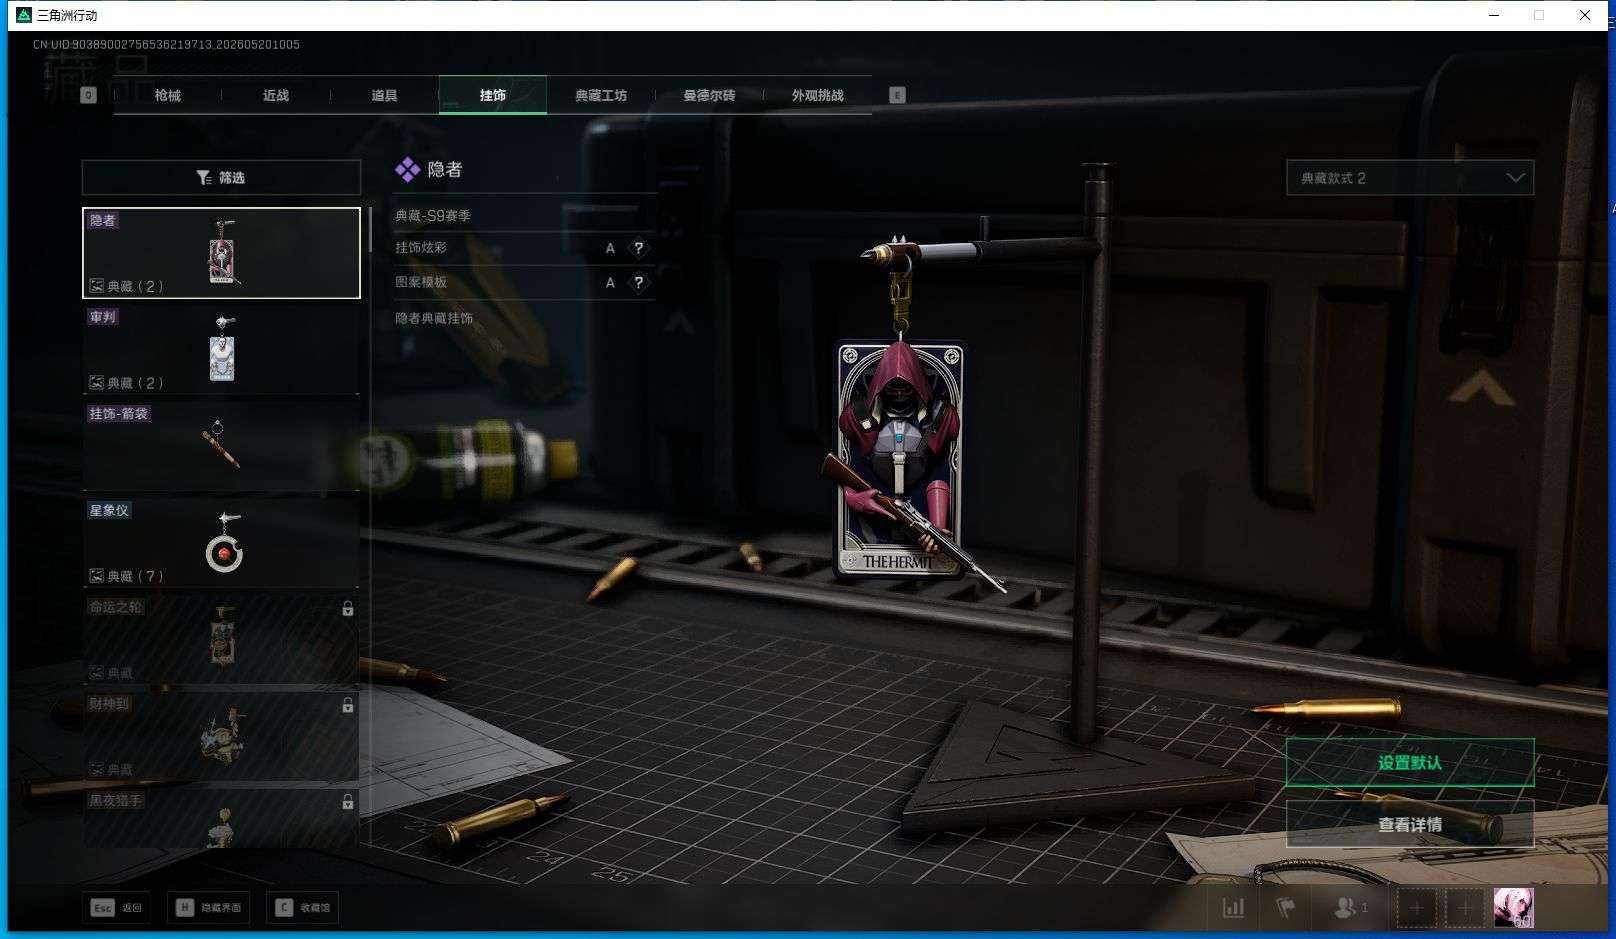The image size is (1616, 939).
Task: Select the 挂饰 tab
Action: [493, 95]
